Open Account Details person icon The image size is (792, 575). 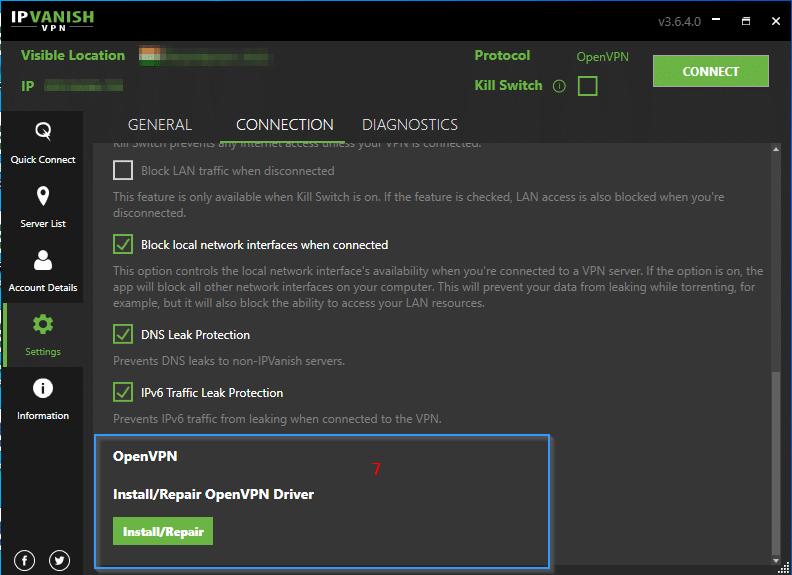click(x=43, y=260)
